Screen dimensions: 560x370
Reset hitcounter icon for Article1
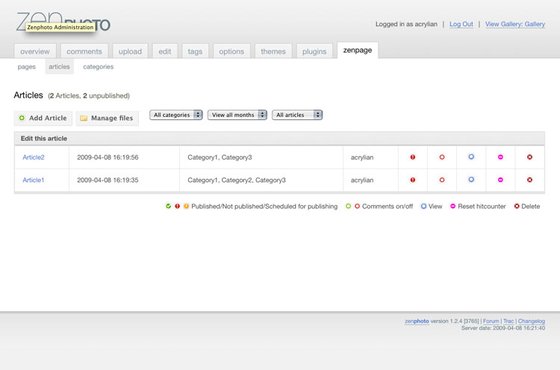(500, 180)
